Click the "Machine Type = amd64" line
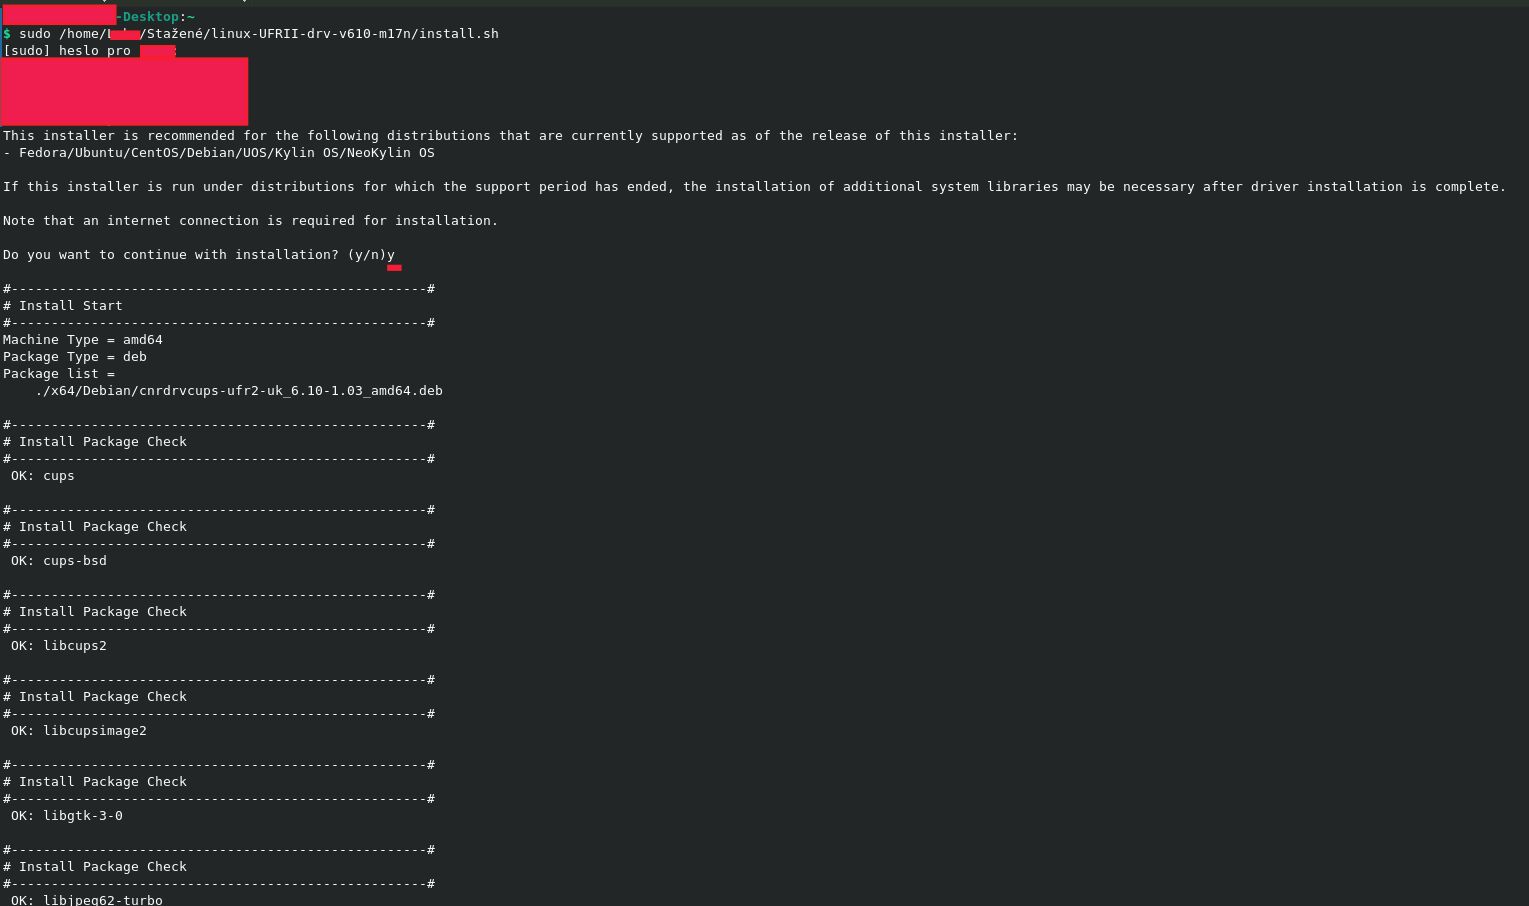1529x906 pixels. pos(83,340)
